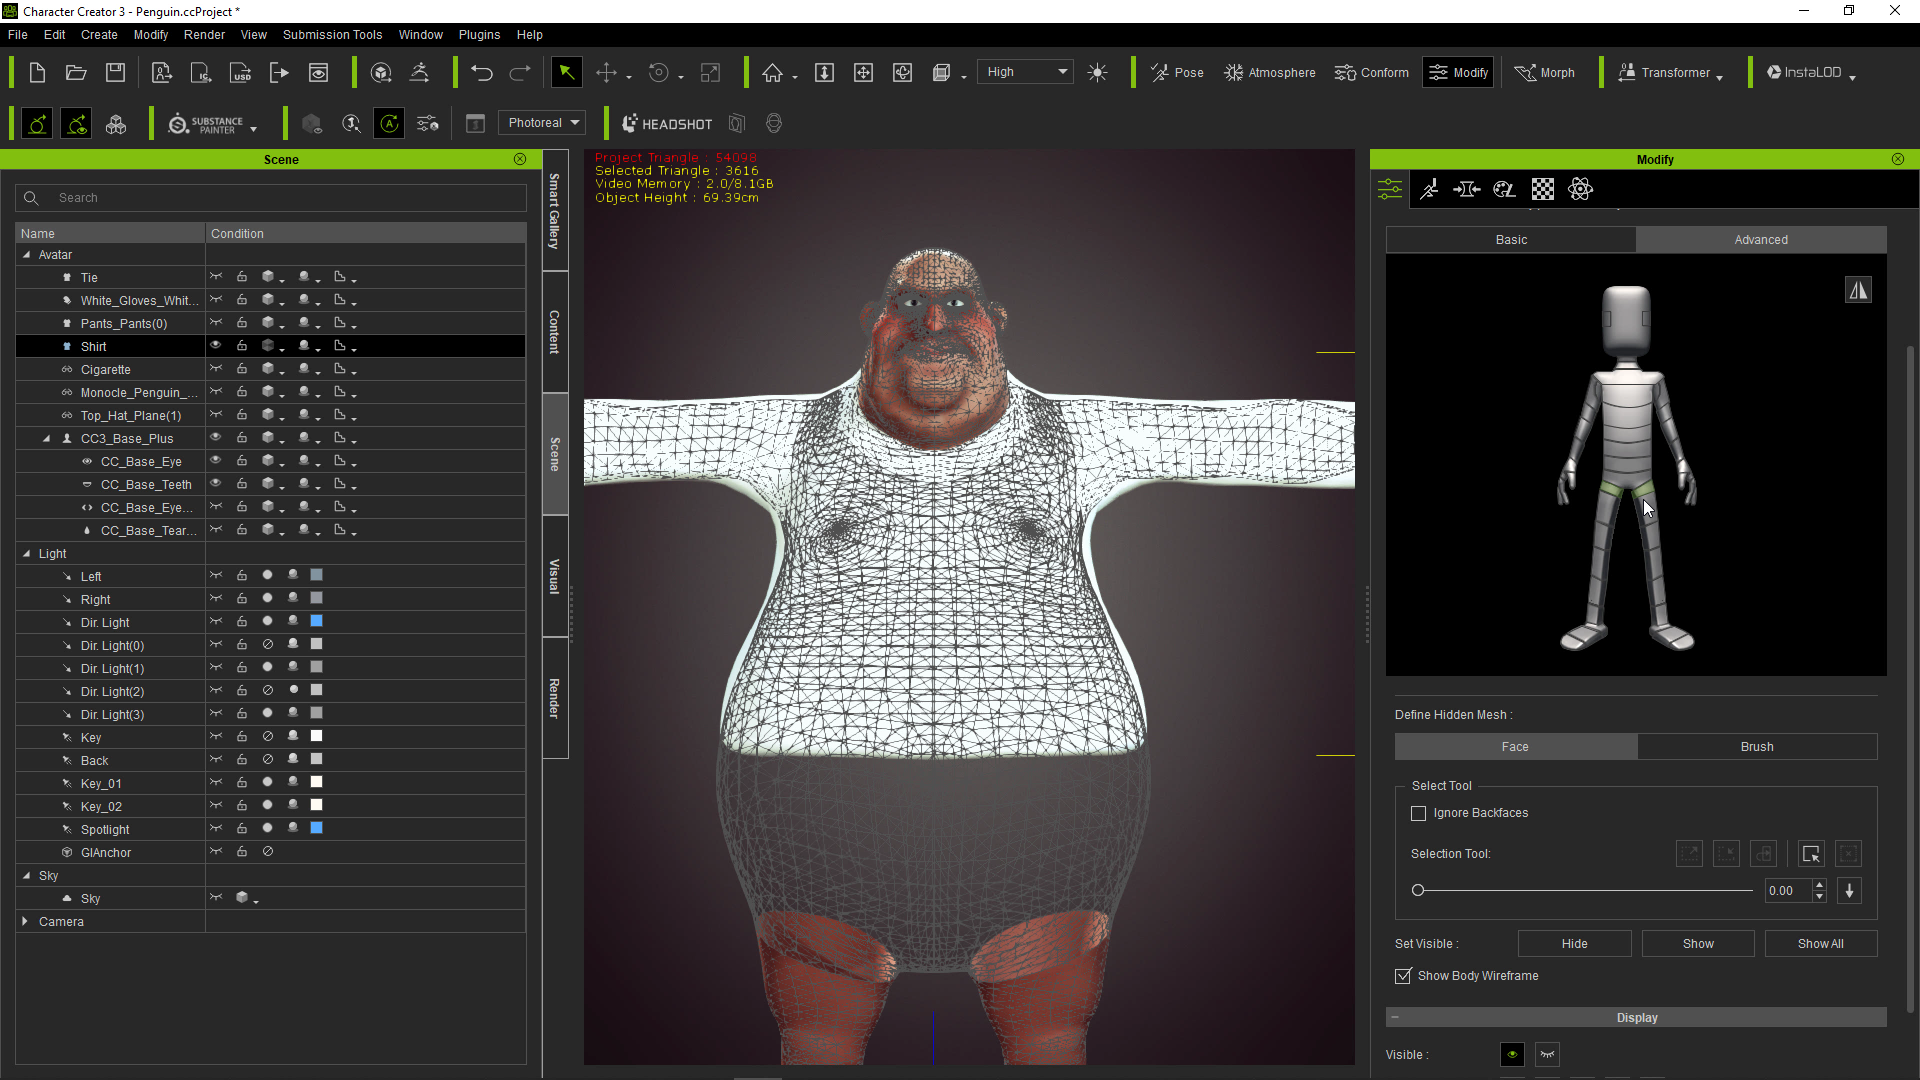The image size is (1920, 1080).
Task: Switch to the Basic tab
Action: tap(1511, 240)
